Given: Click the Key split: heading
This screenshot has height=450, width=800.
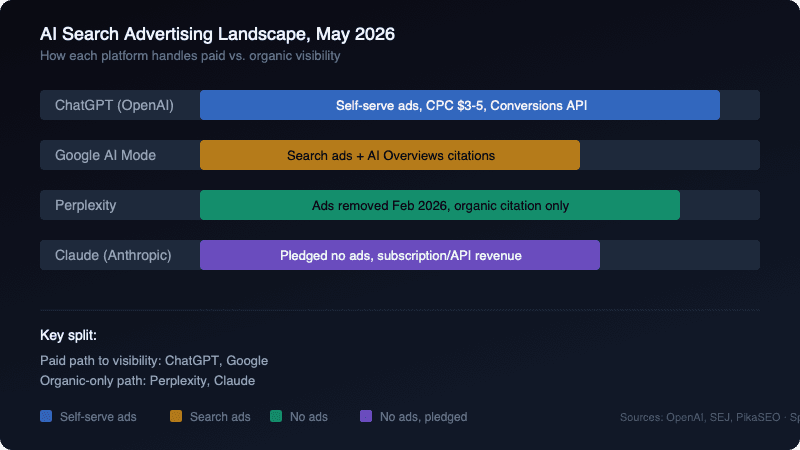Looking at the screenshot, I should (68, 335).
